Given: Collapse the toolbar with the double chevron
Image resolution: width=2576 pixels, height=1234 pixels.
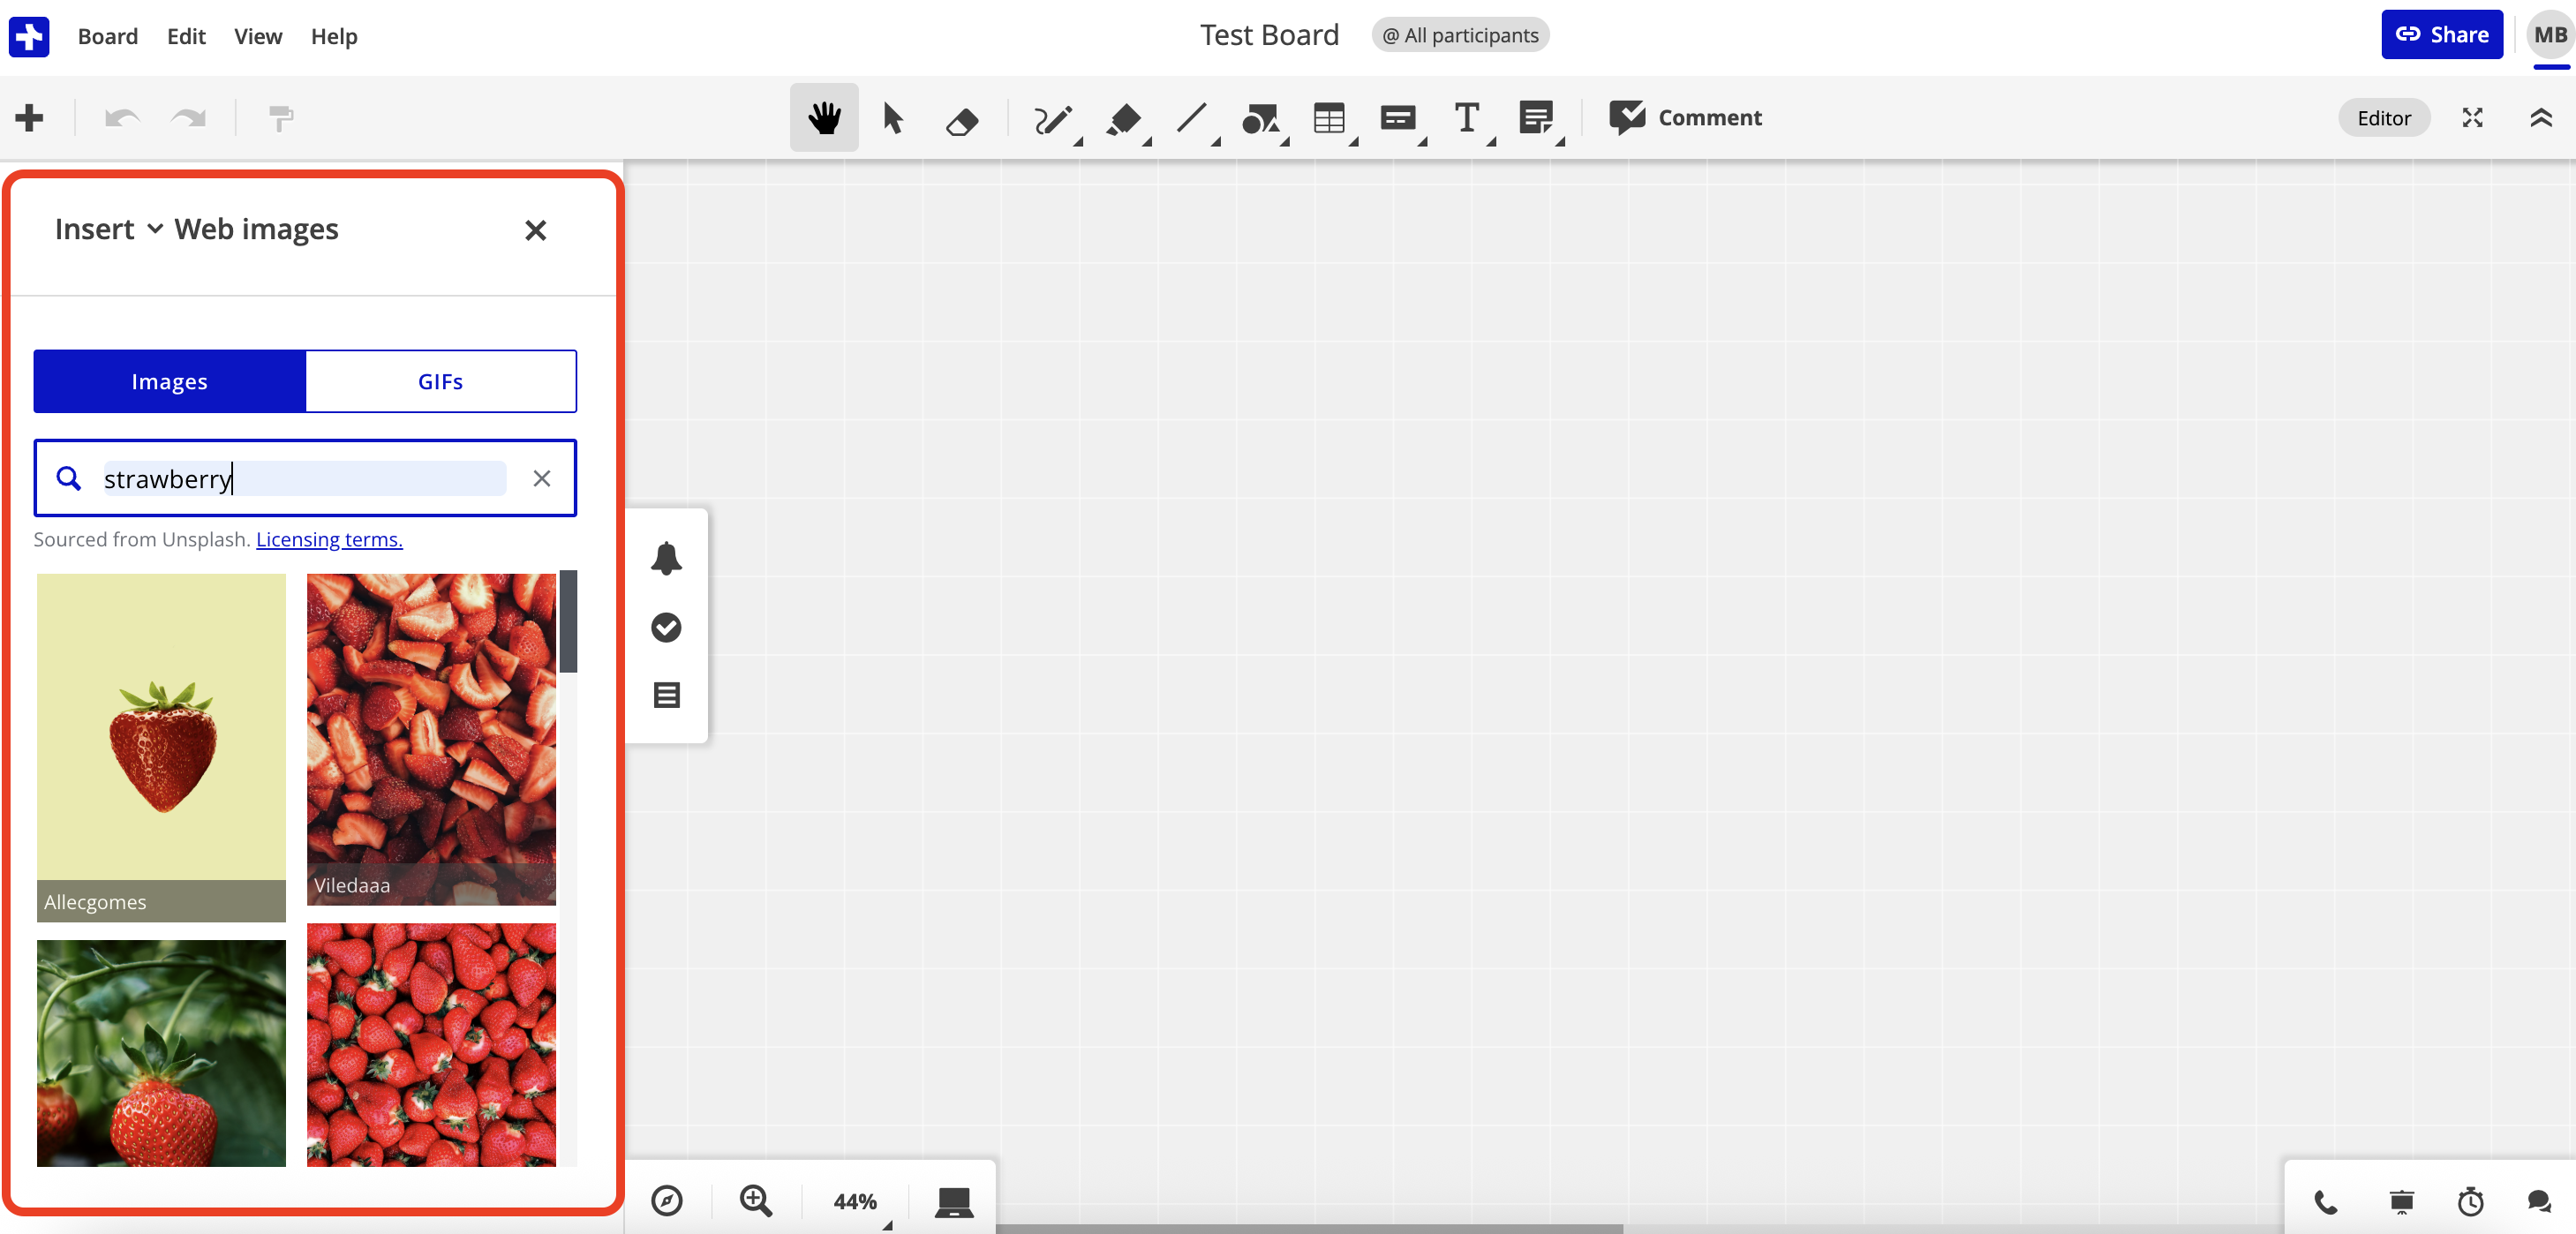Looking at the screenshot, I should (x=2540, y=117).
